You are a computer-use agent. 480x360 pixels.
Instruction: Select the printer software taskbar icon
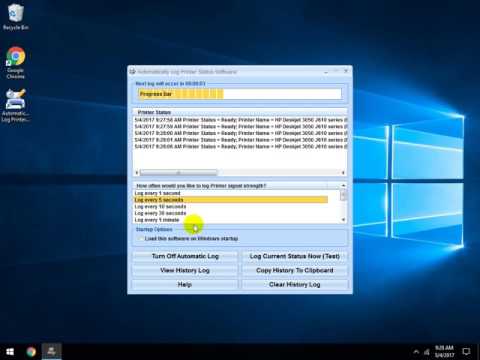point(52,351)
